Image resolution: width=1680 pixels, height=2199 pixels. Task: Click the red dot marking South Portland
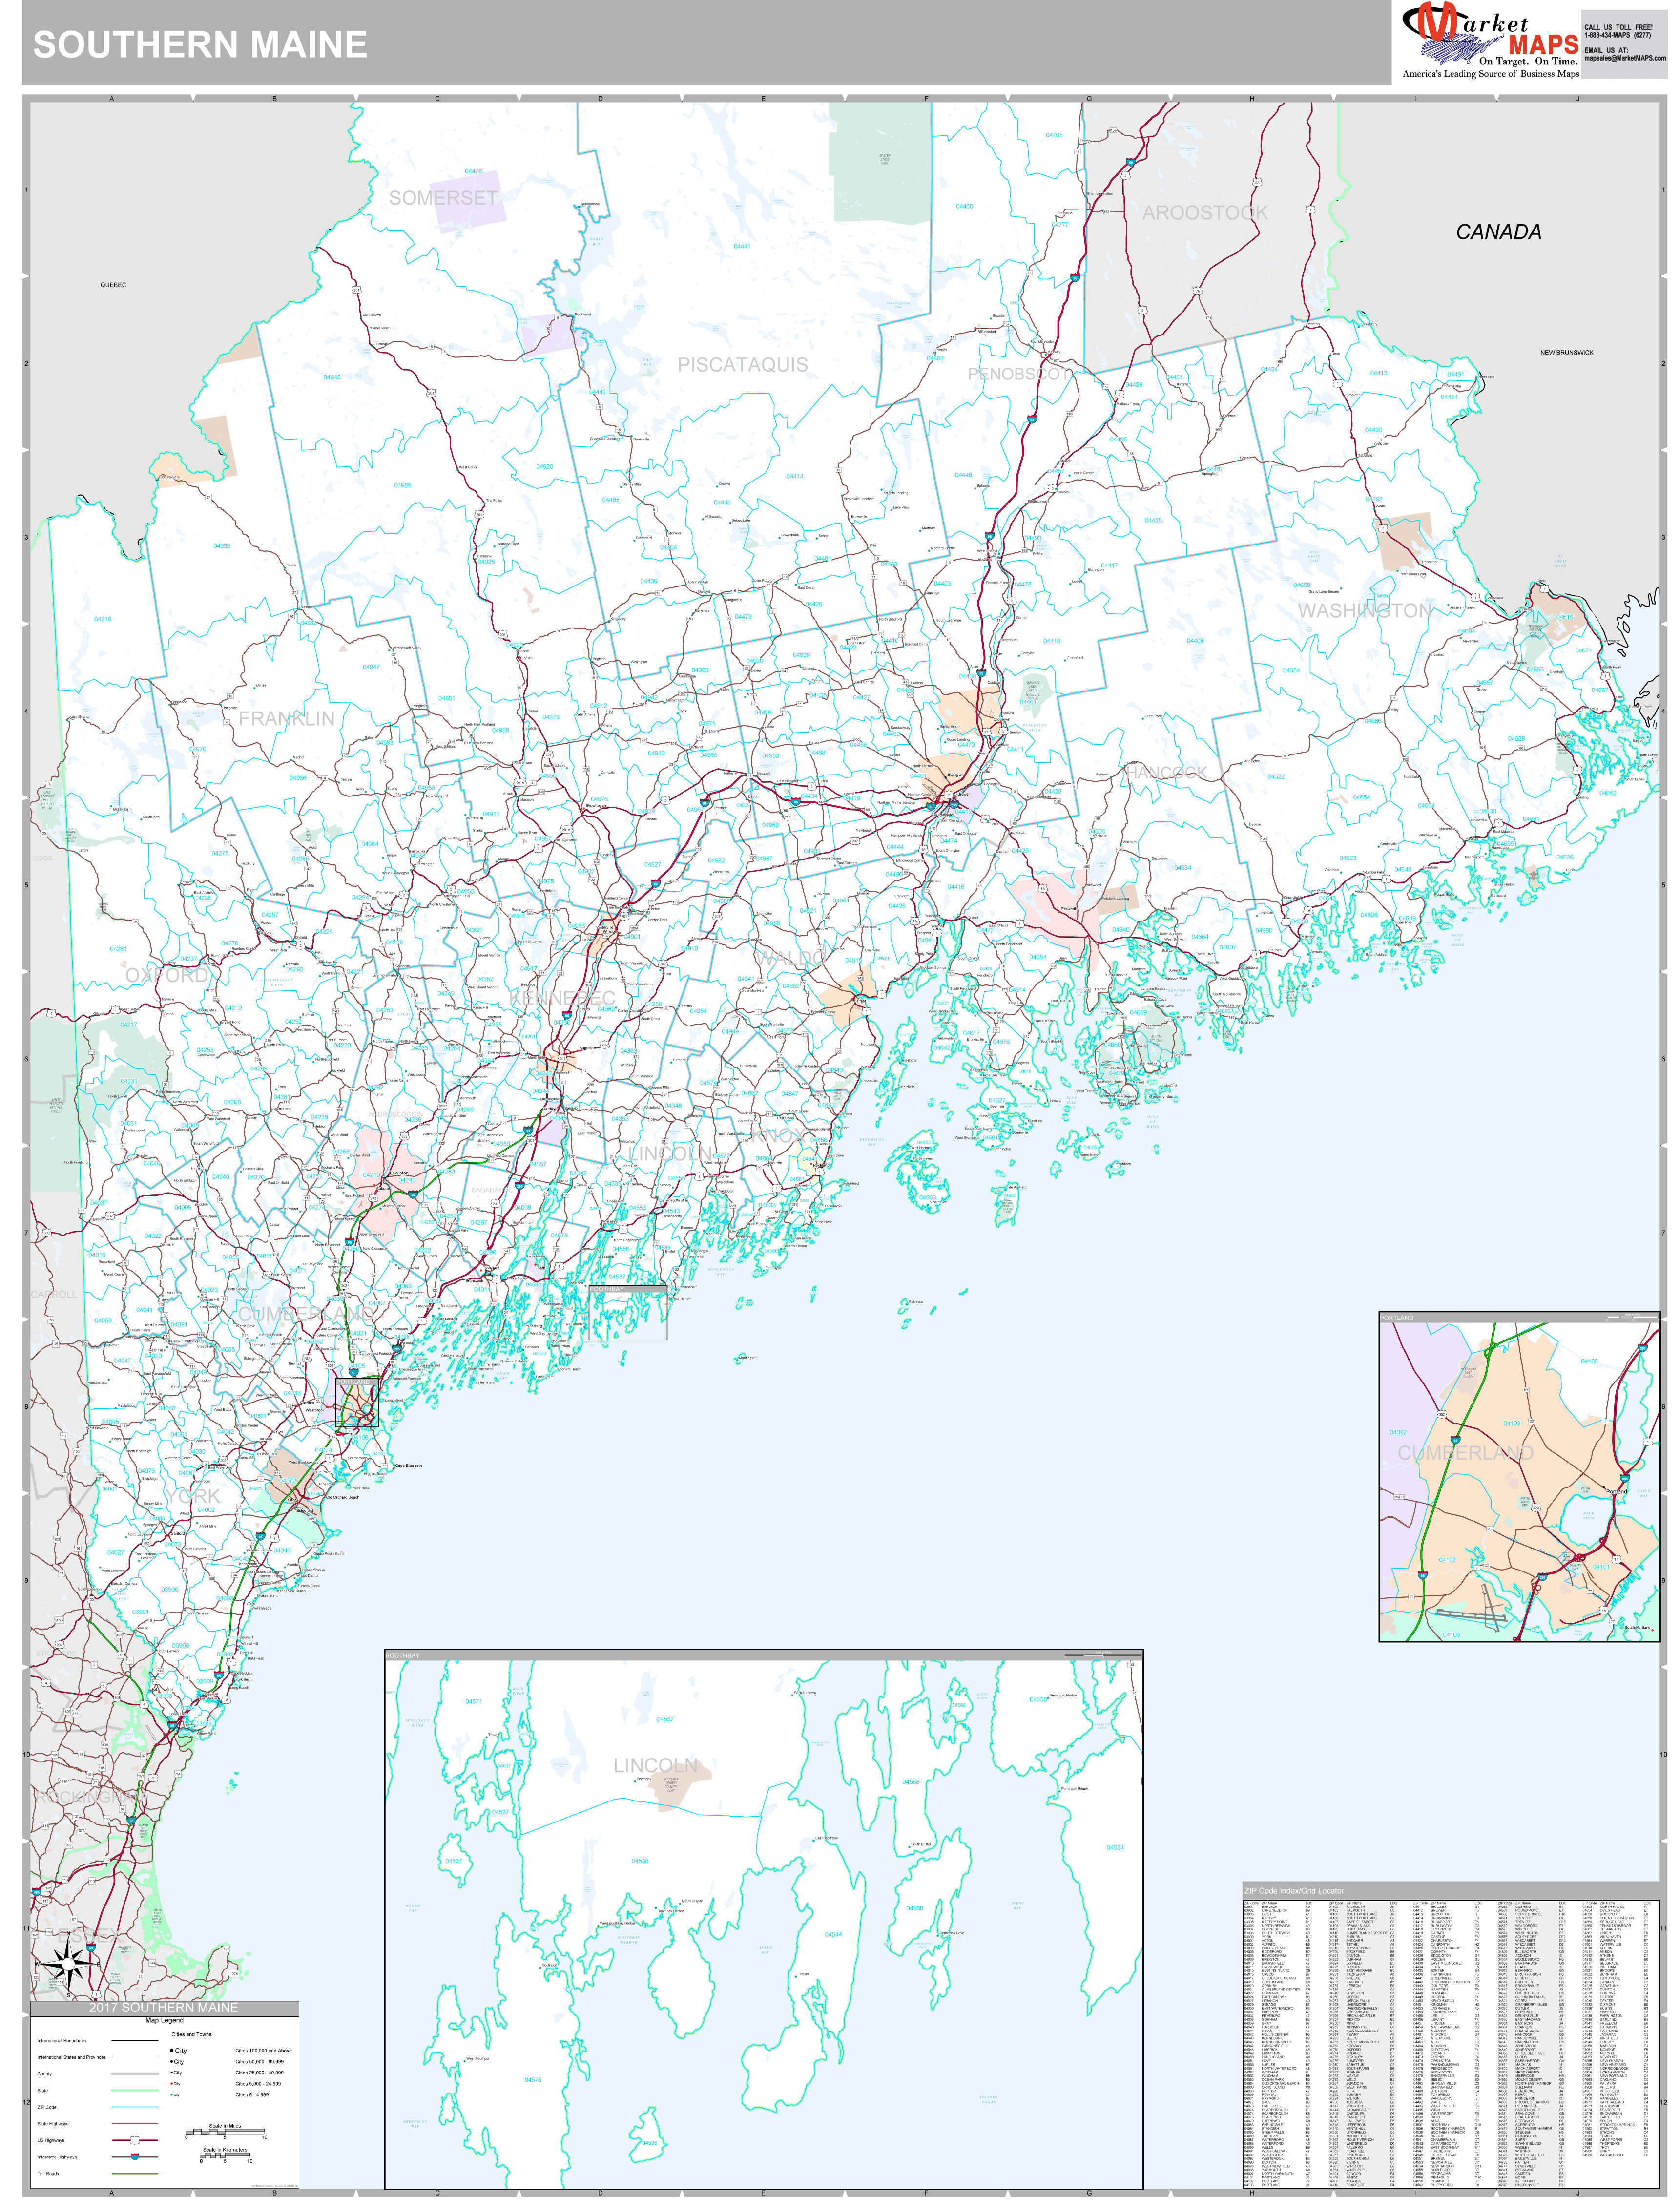(x=1652, y=1630)
